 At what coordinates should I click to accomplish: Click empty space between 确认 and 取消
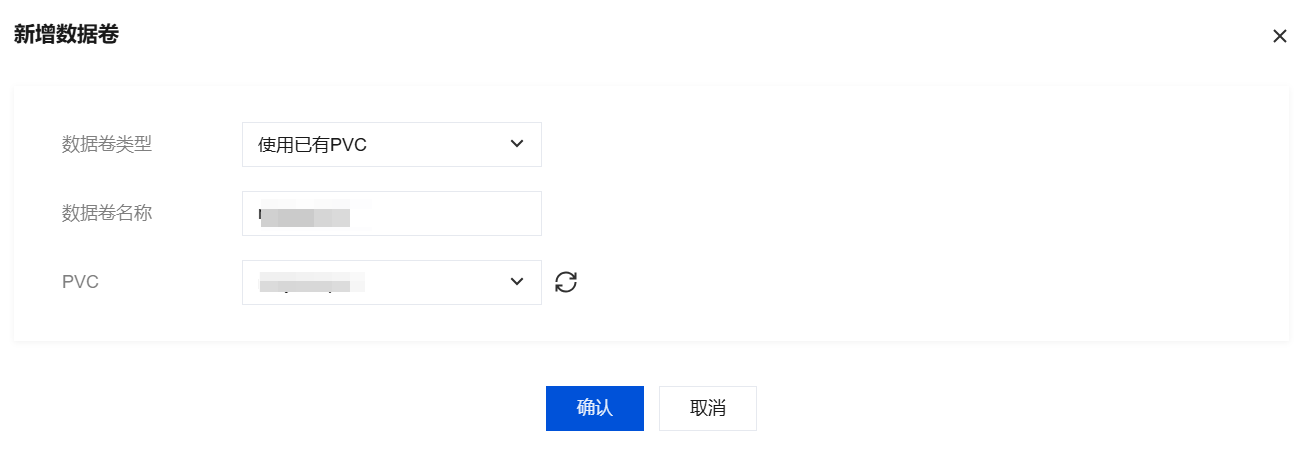pyautogui.click(x=651, y=408)
